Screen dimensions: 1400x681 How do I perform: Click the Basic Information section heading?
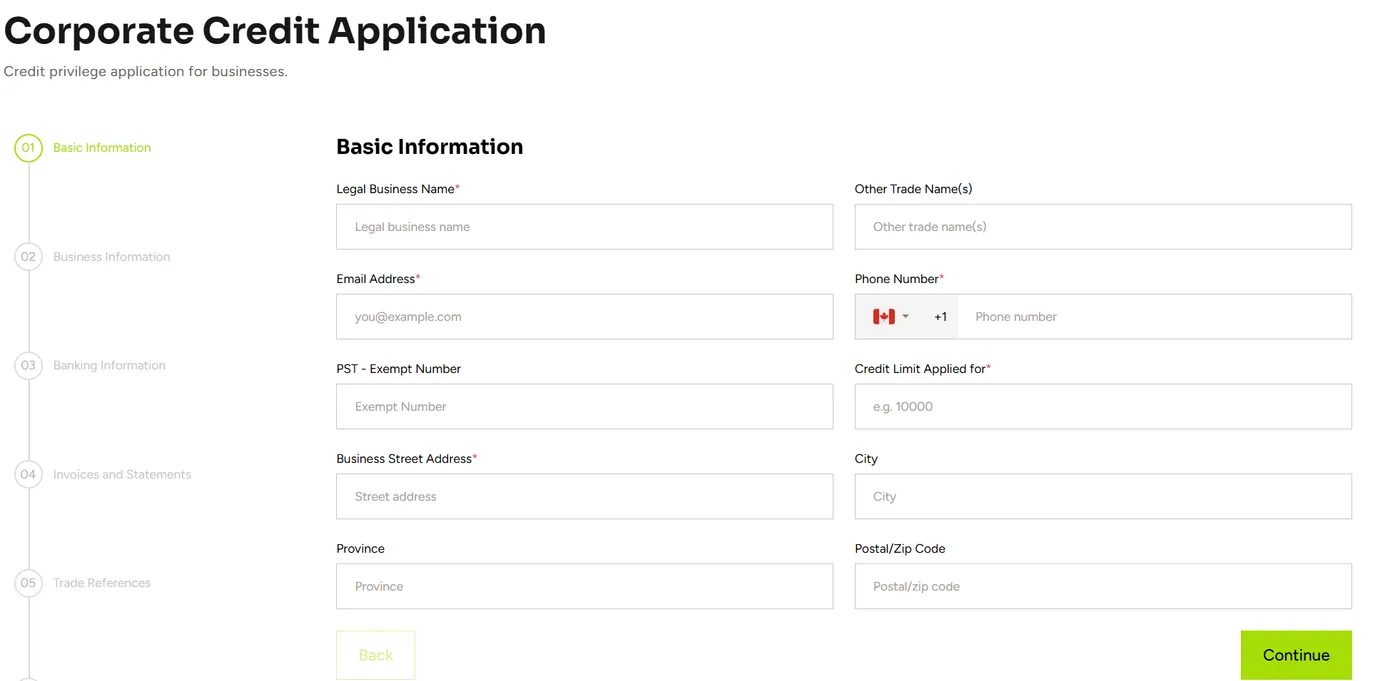[429, 147]
